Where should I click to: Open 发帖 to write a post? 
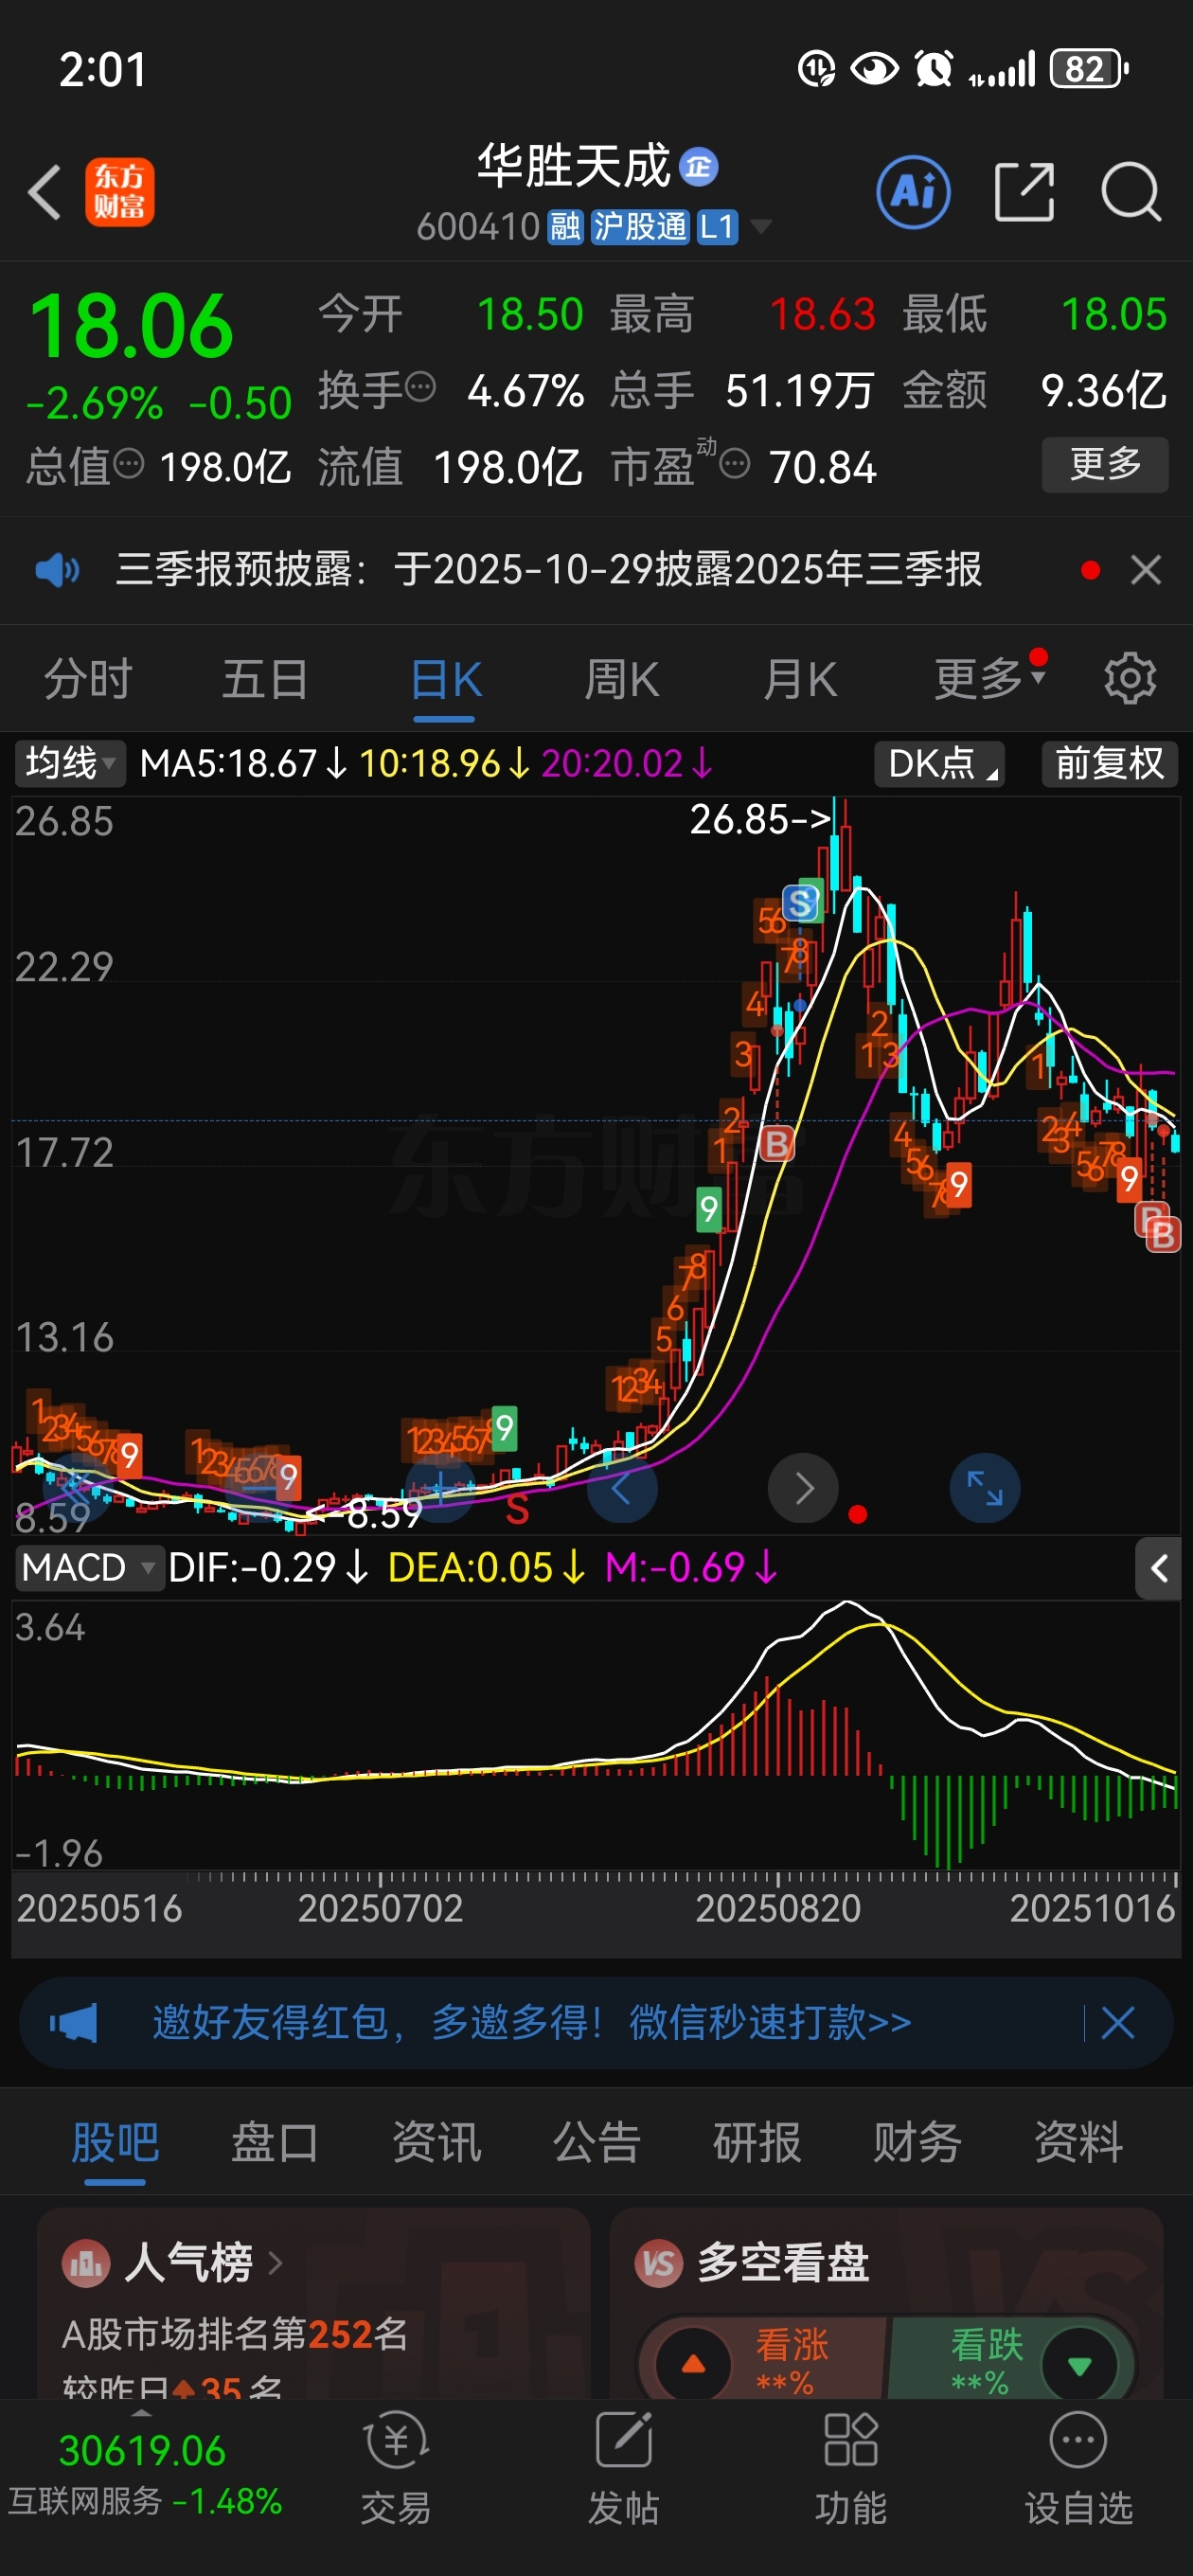pos(624,2467)
